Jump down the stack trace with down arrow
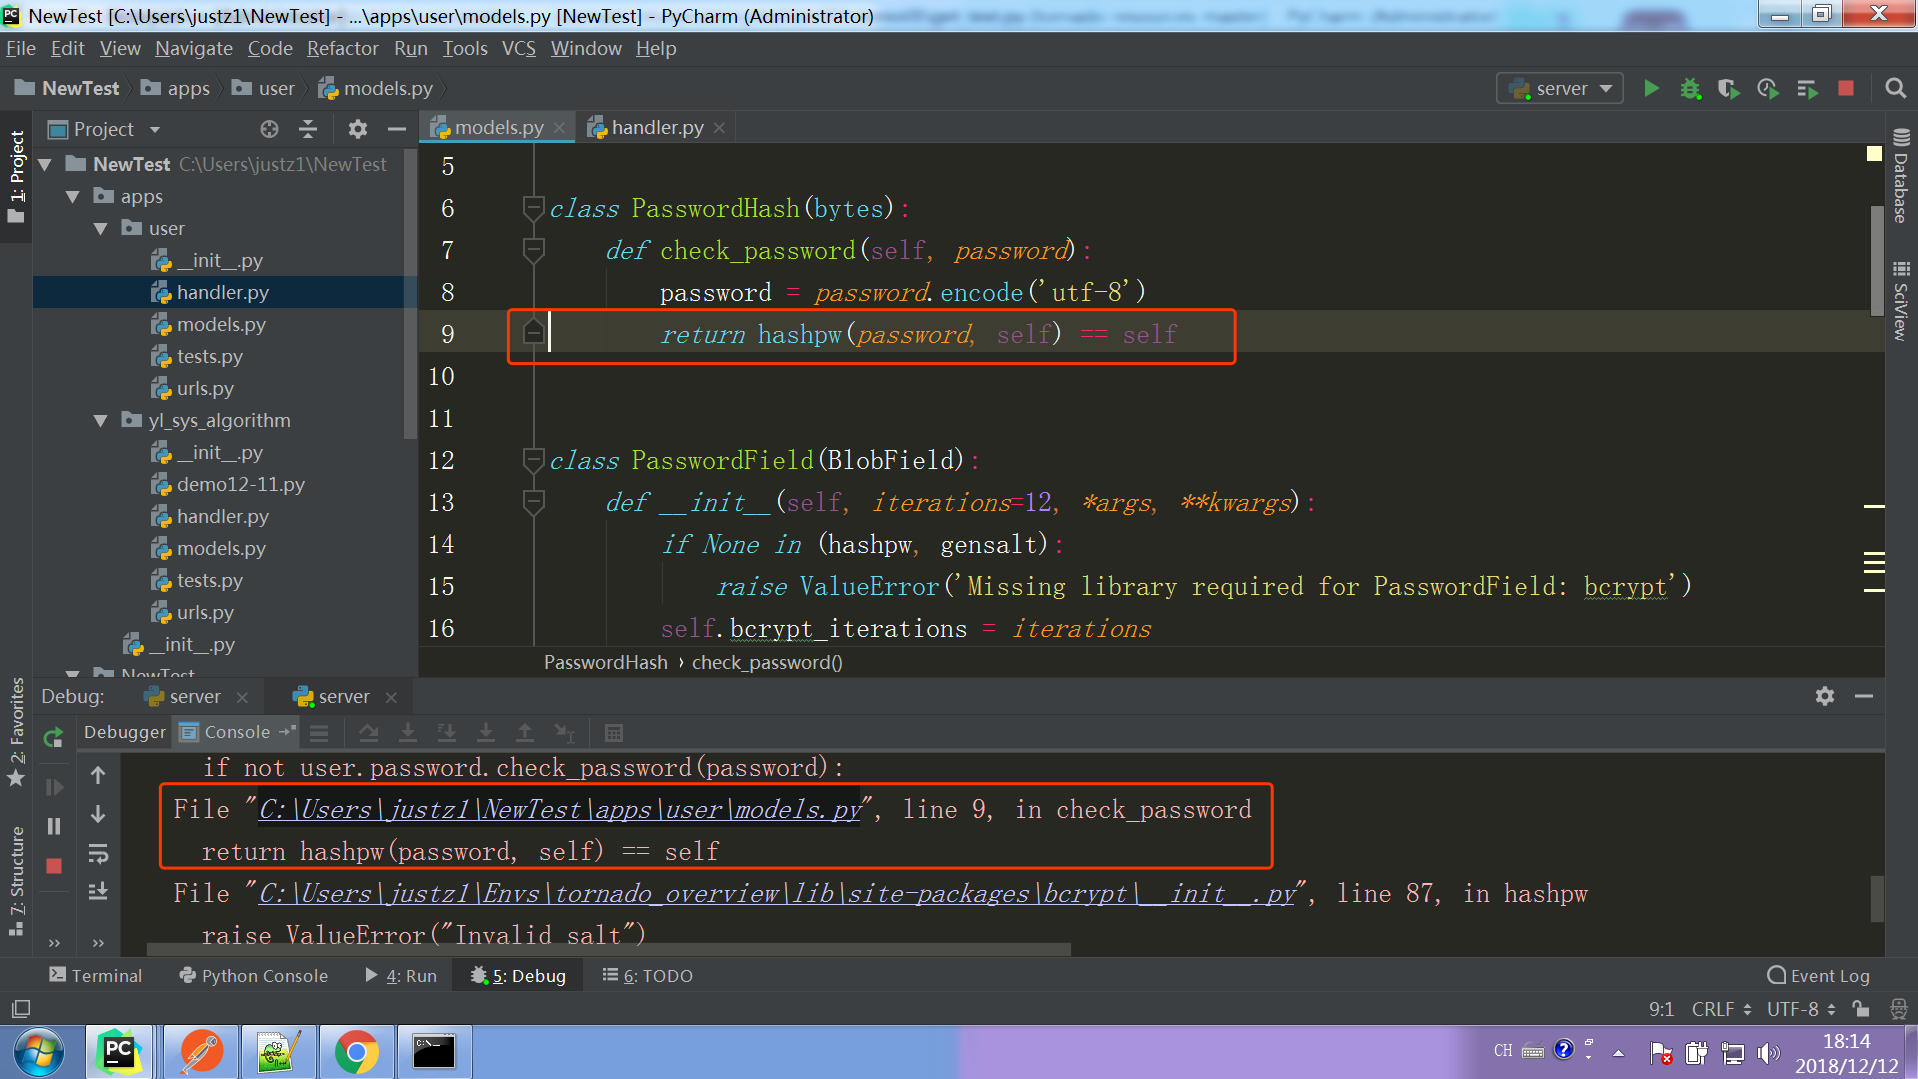Viewport: 1918px width, 1079px height. pyautogui.click(x=98, y=814)
